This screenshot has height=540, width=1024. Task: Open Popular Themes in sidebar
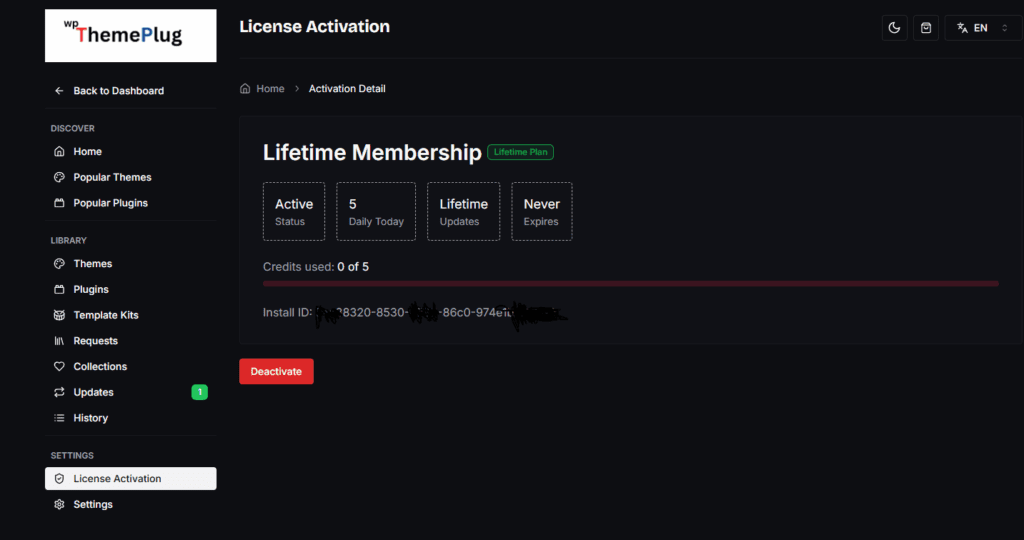click(112, 177)
